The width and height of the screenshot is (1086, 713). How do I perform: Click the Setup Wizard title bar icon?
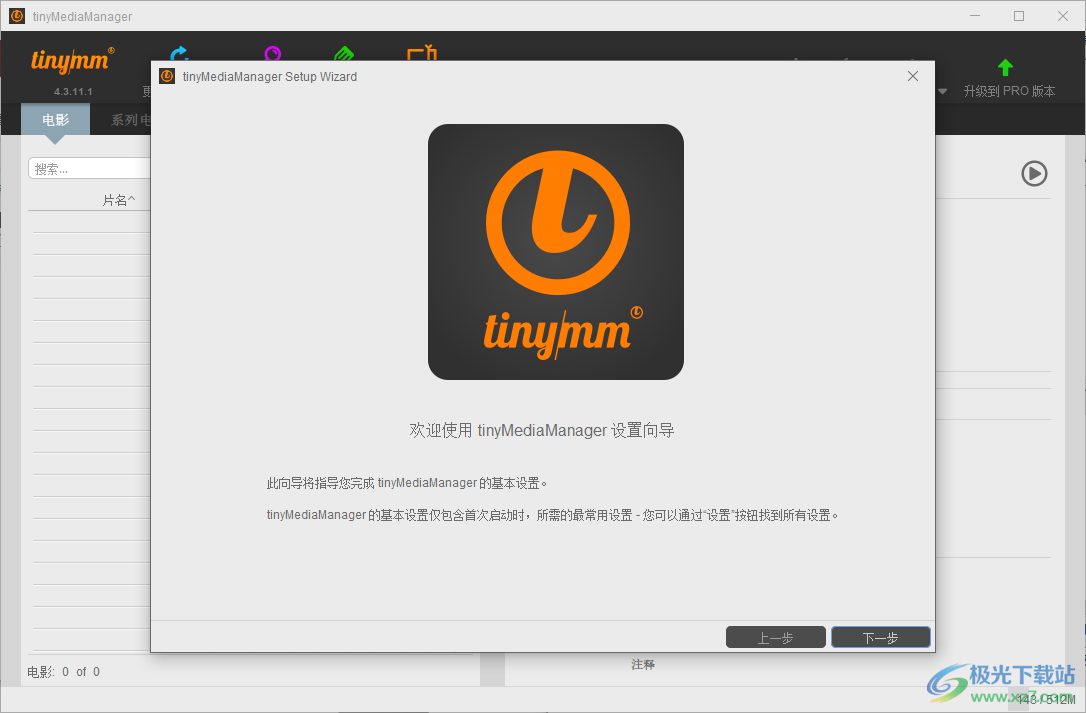pyautogui.click(x=167, y=76)
